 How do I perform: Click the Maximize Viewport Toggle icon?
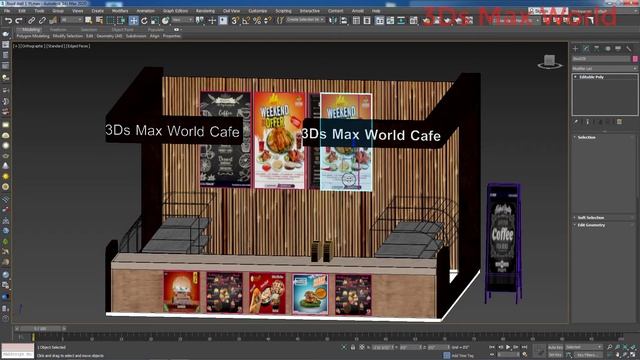(x=633, y=355)
